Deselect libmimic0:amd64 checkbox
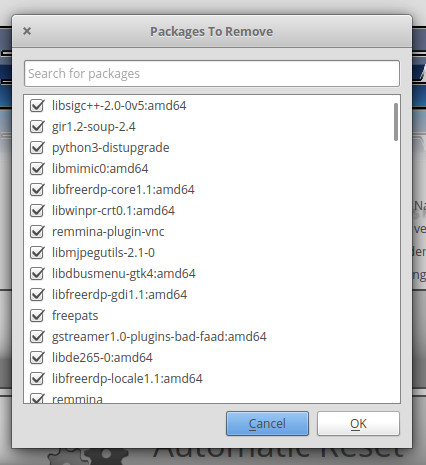Image resolution: width=426 pixels, height=465 pixels. tap(37, 169)
